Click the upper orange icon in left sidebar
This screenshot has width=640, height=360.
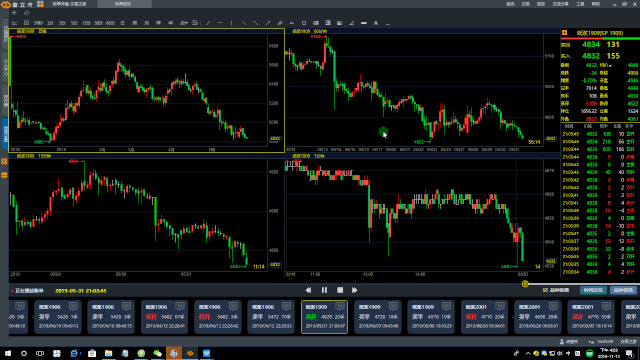click(x=4, y=162)
